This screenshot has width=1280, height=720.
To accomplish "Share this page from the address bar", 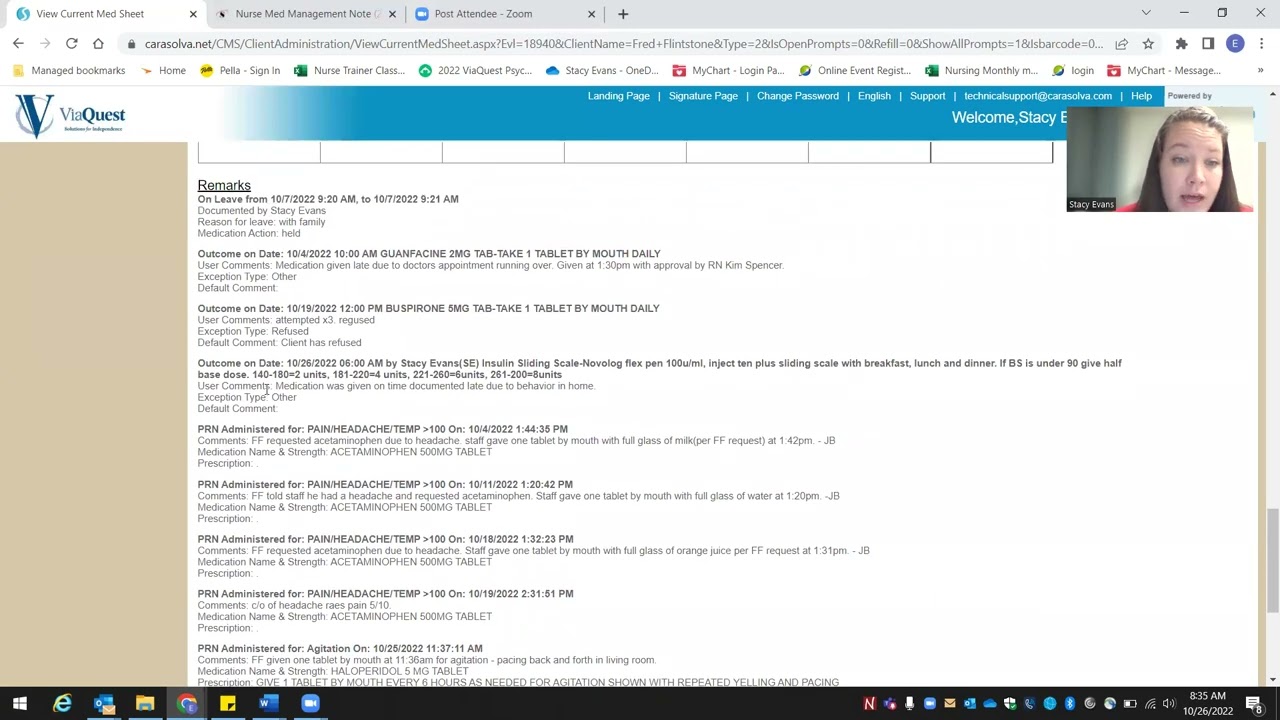I will pos(1121,44).
